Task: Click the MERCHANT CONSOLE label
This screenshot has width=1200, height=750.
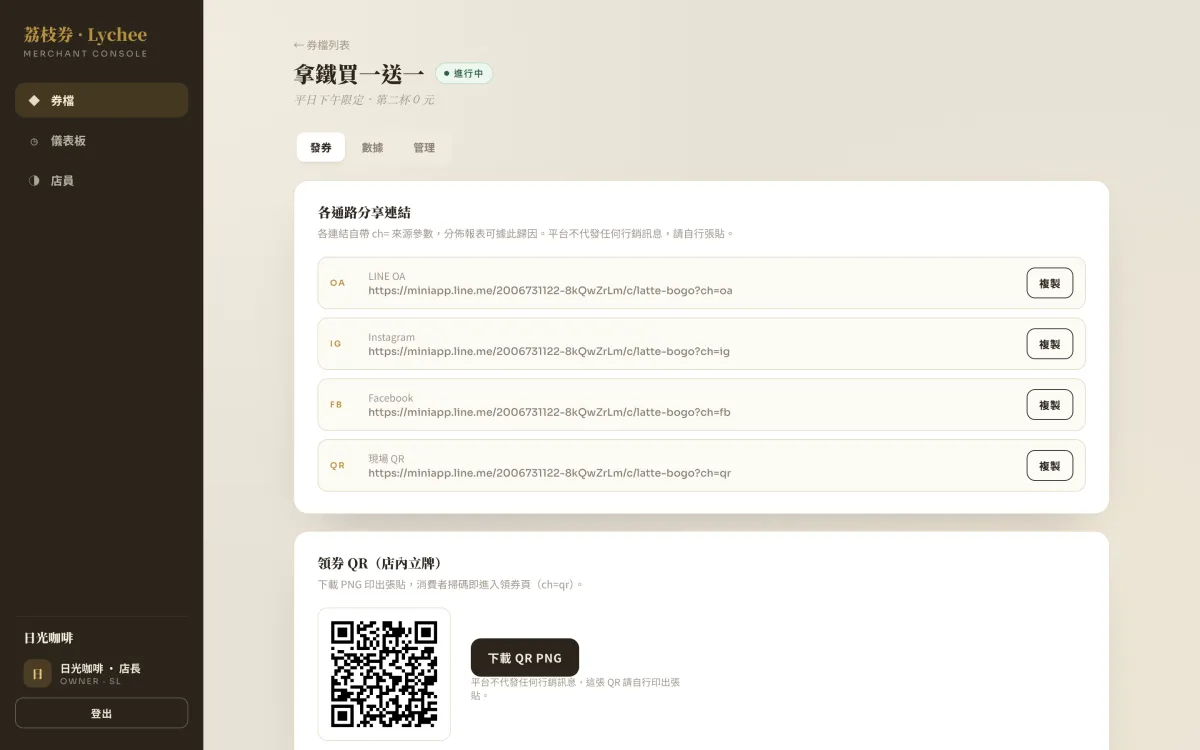Action: pyautogui.click(x=85, y=54)
